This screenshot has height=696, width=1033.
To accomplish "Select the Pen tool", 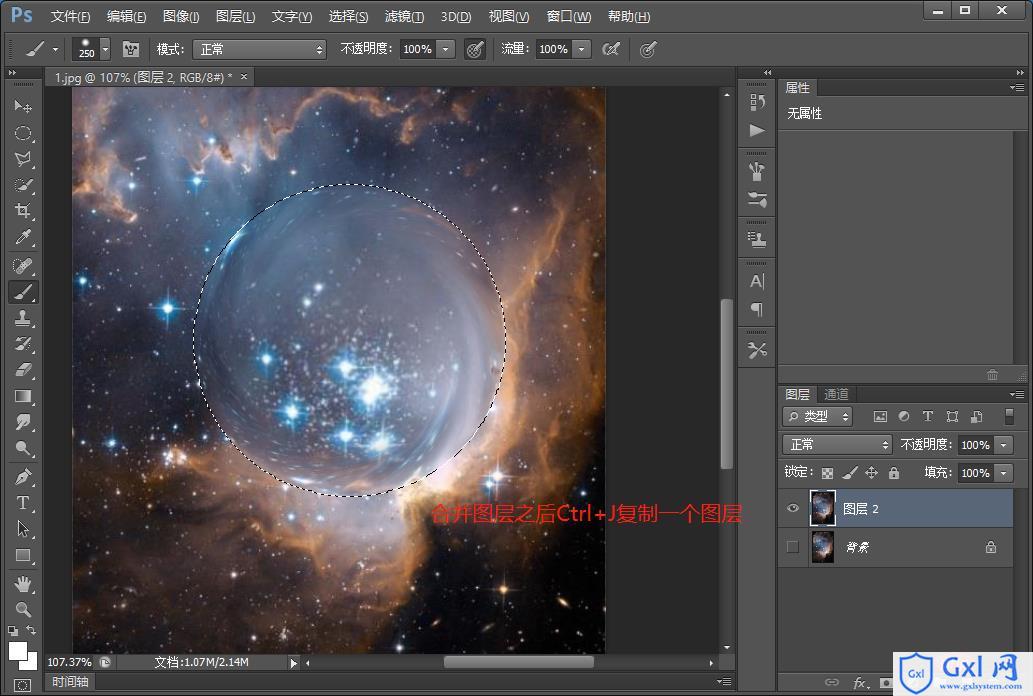I will tap(23, 477).
